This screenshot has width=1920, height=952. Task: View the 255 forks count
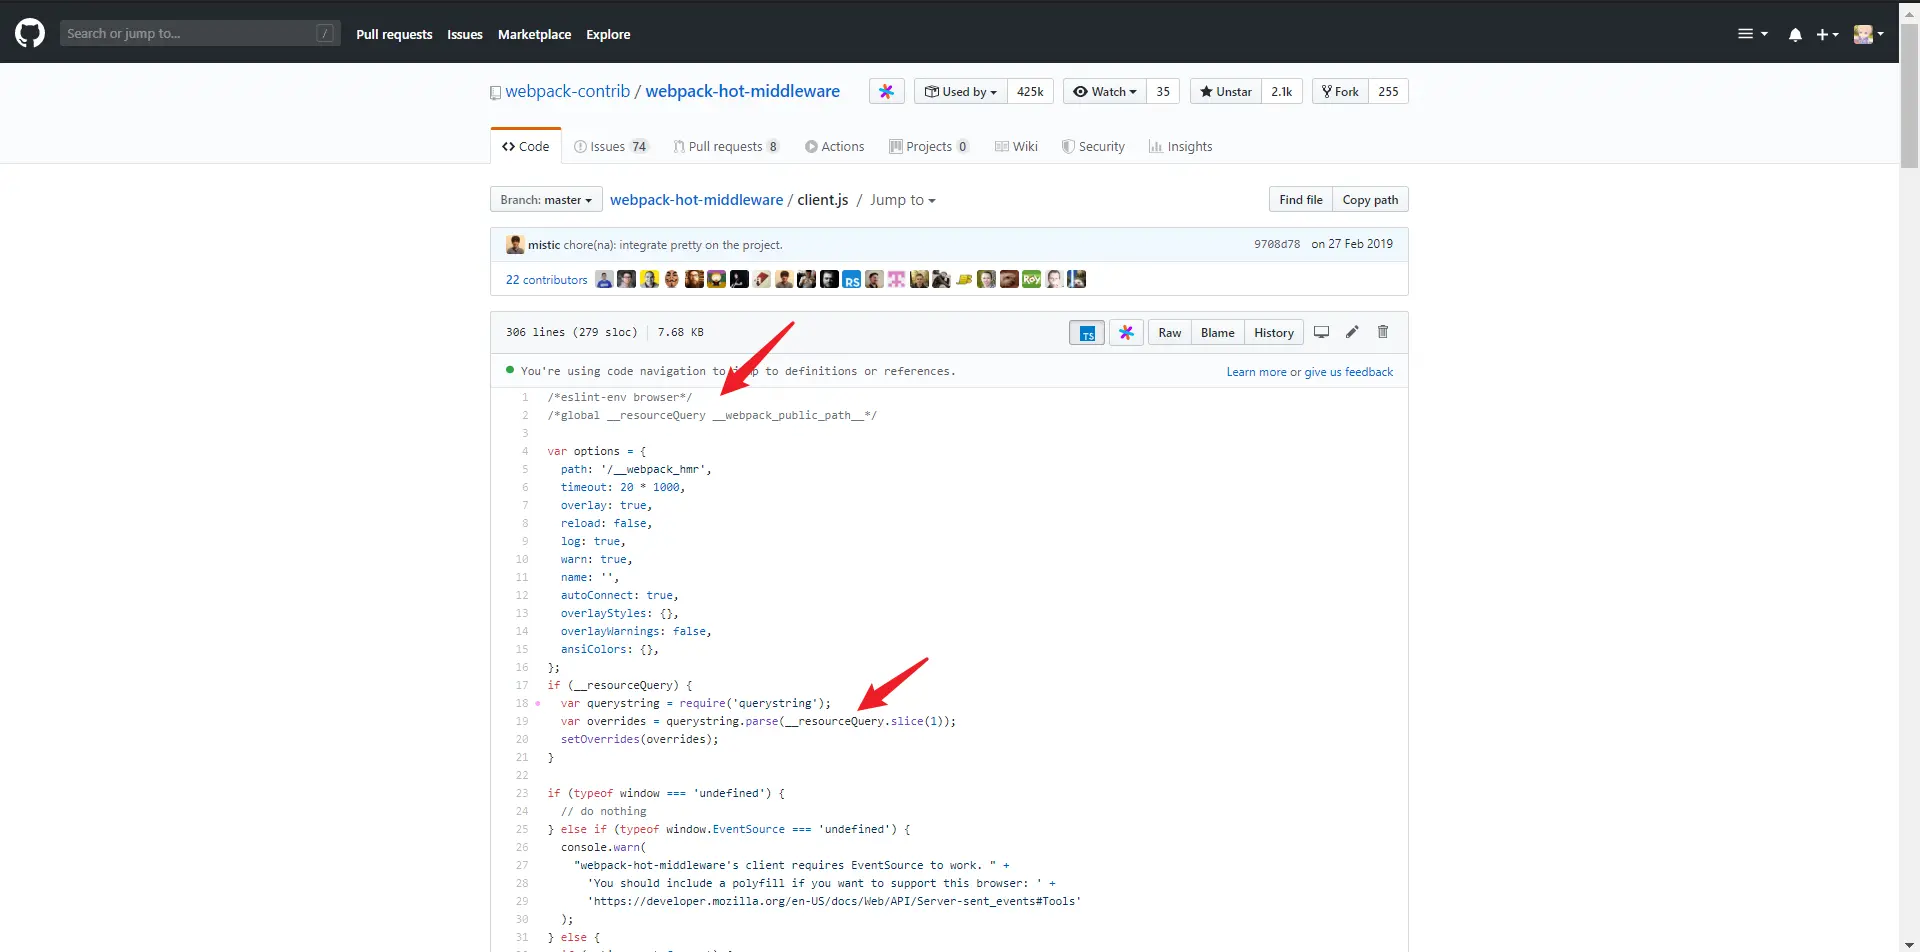1388,91
